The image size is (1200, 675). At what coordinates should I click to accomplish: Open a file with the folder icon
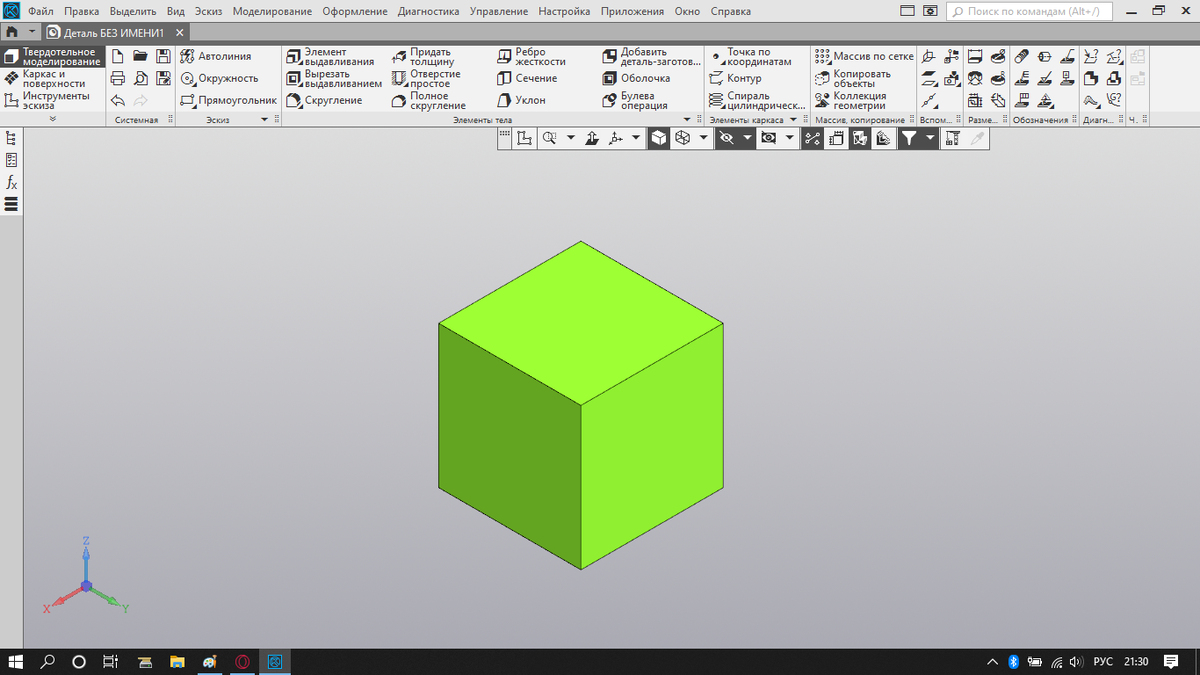point(140,56)
